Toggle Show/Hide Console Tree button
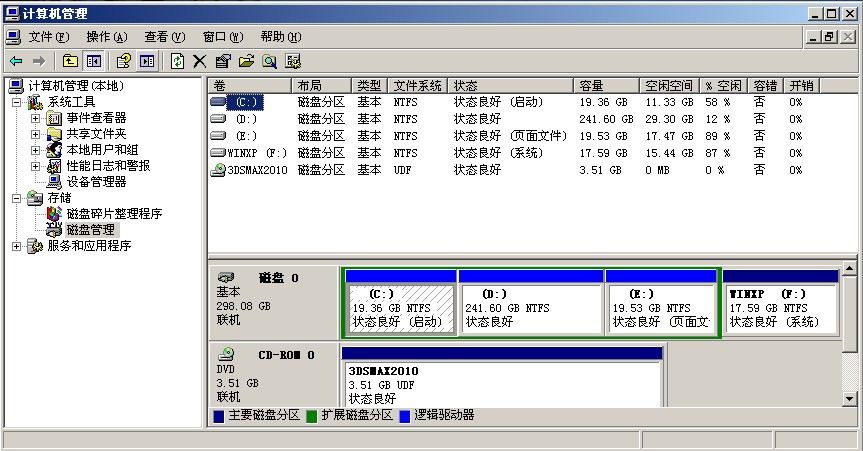Image resolution: width=863 pixels, height=451 pixels. [x=94, y=61]
